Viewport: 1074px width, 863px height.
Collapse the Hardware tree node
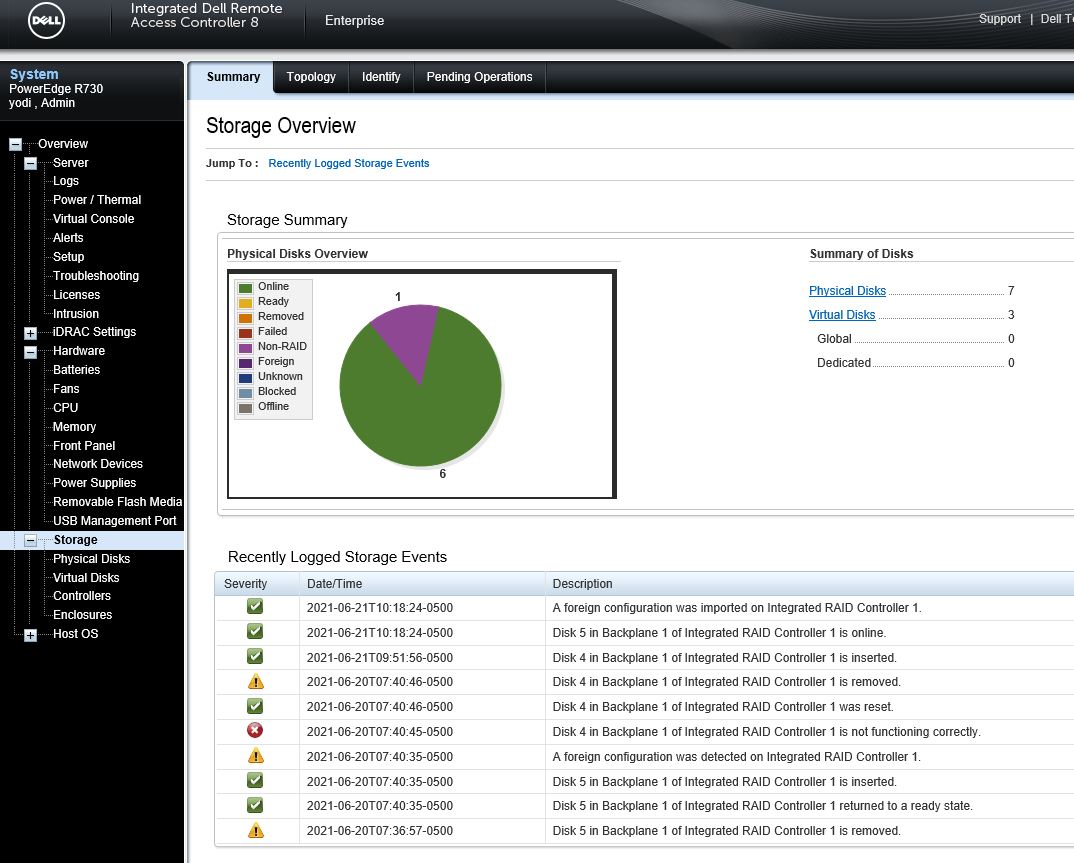[x=30, y=352]
